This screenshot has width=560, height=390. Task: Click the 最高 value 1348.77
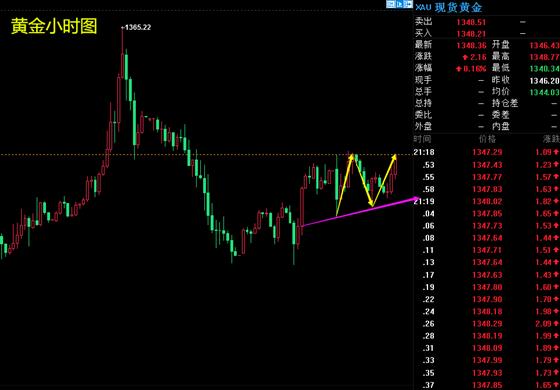point(544,57)
